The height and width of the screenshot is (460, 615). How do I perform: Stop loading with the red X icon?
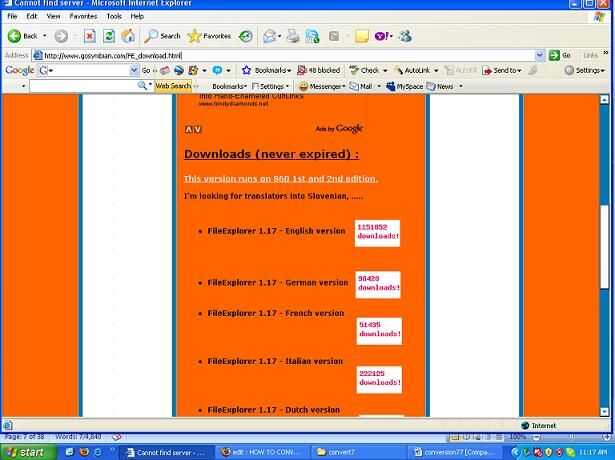[90, 36]
